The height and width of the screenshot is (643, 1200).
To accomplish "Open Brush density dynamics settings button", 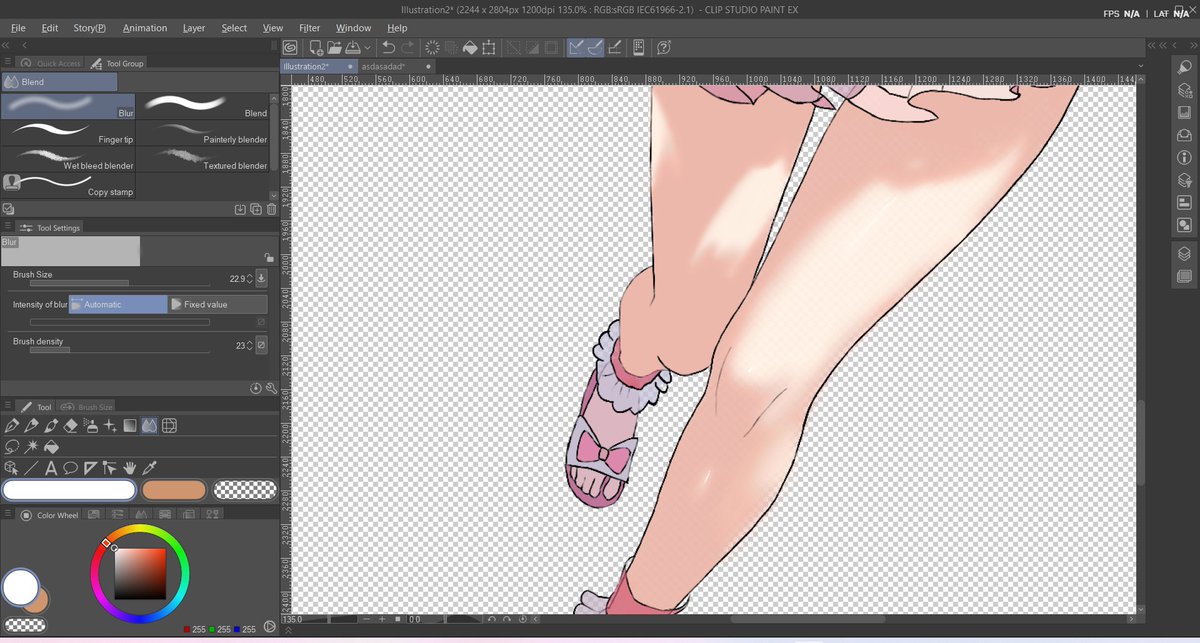I will point(261,345).
